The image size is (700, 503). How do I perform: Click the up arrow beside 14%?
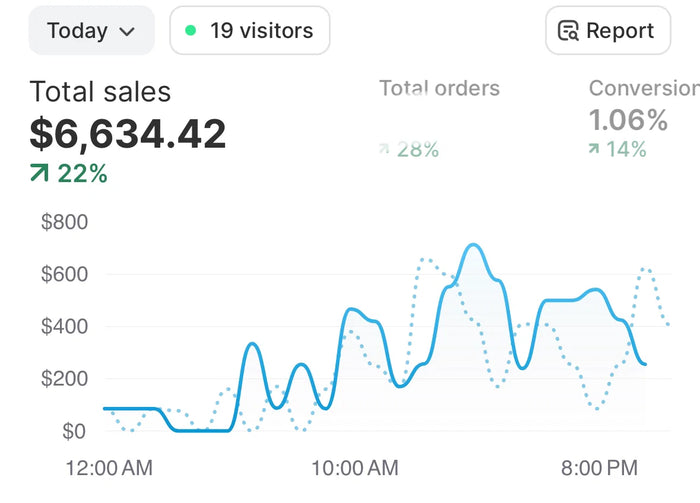594,149
